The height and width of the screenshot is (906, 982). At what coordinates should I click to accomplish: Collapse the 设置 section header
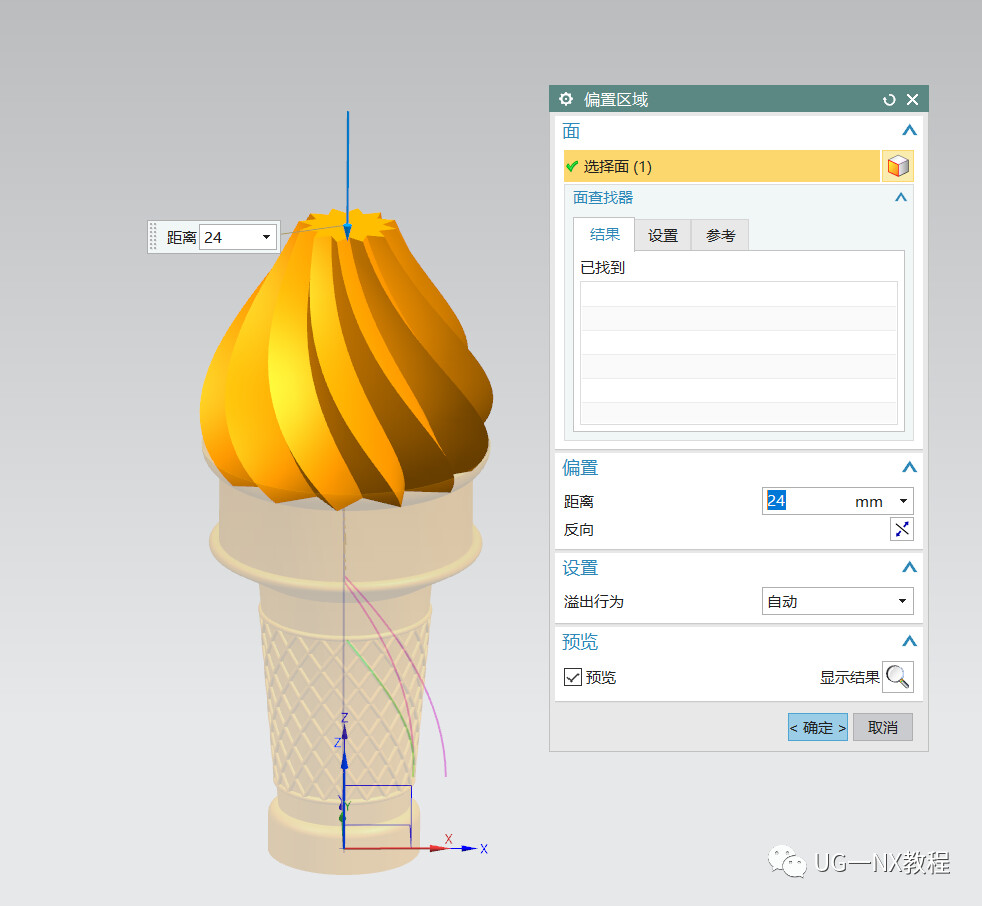(x=909, y=567)
